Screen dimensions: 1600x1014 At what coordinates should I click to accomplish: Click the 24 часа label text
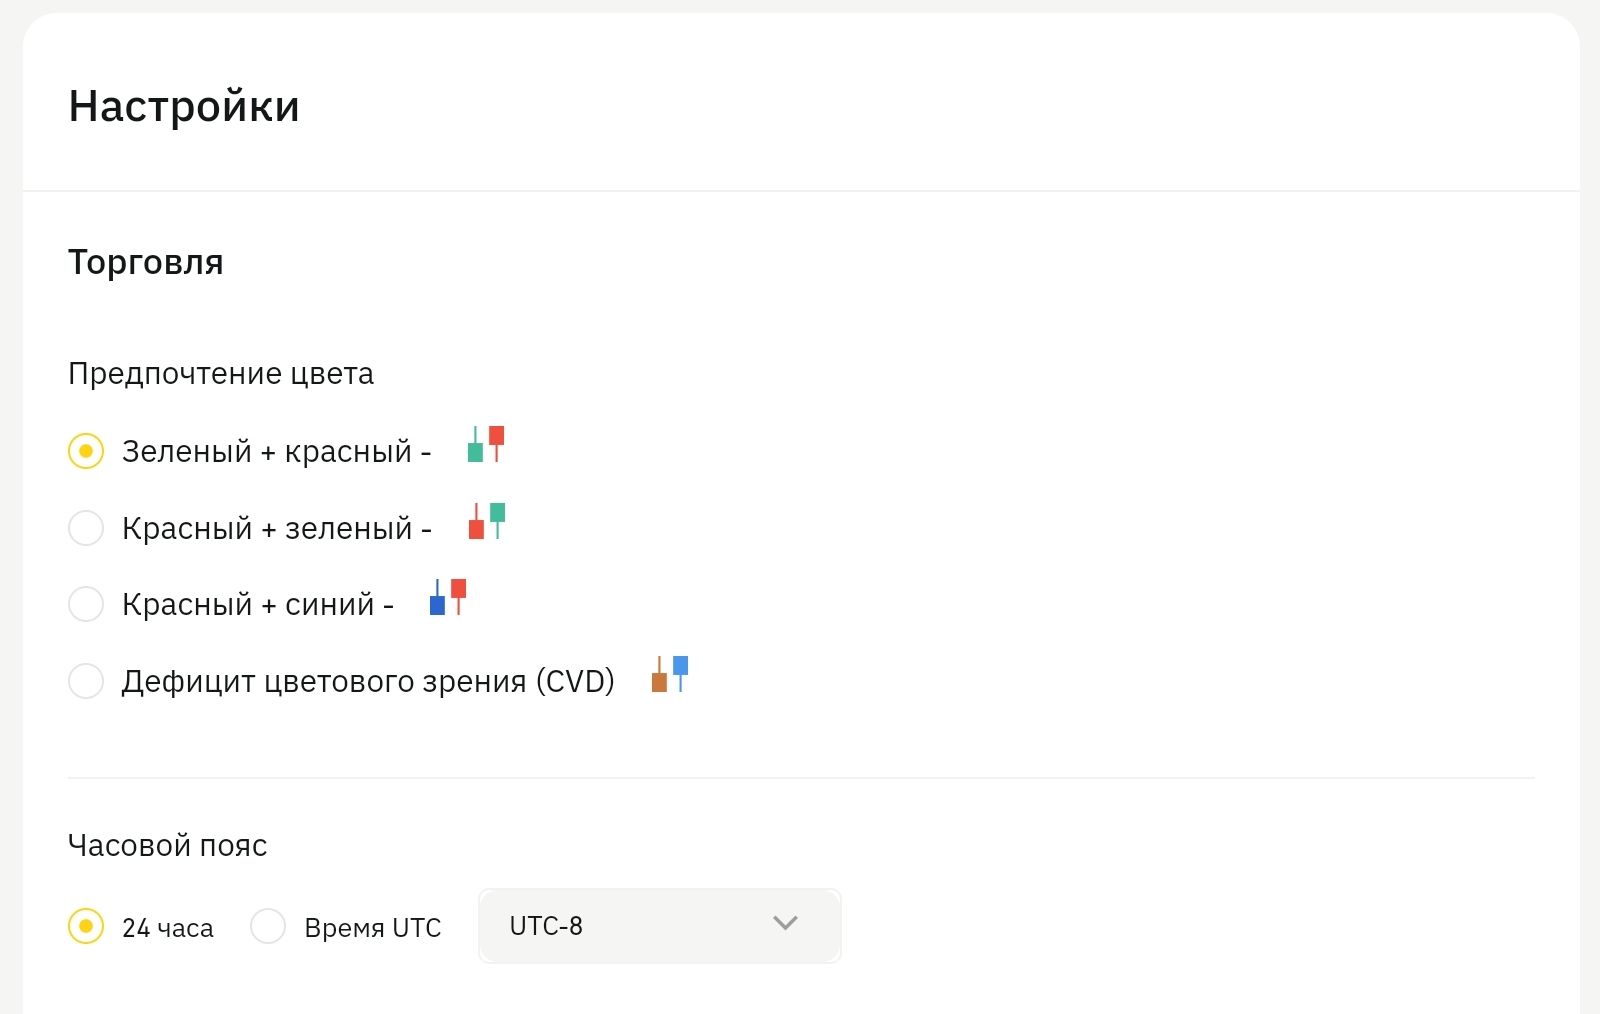[x=168, y=928]
